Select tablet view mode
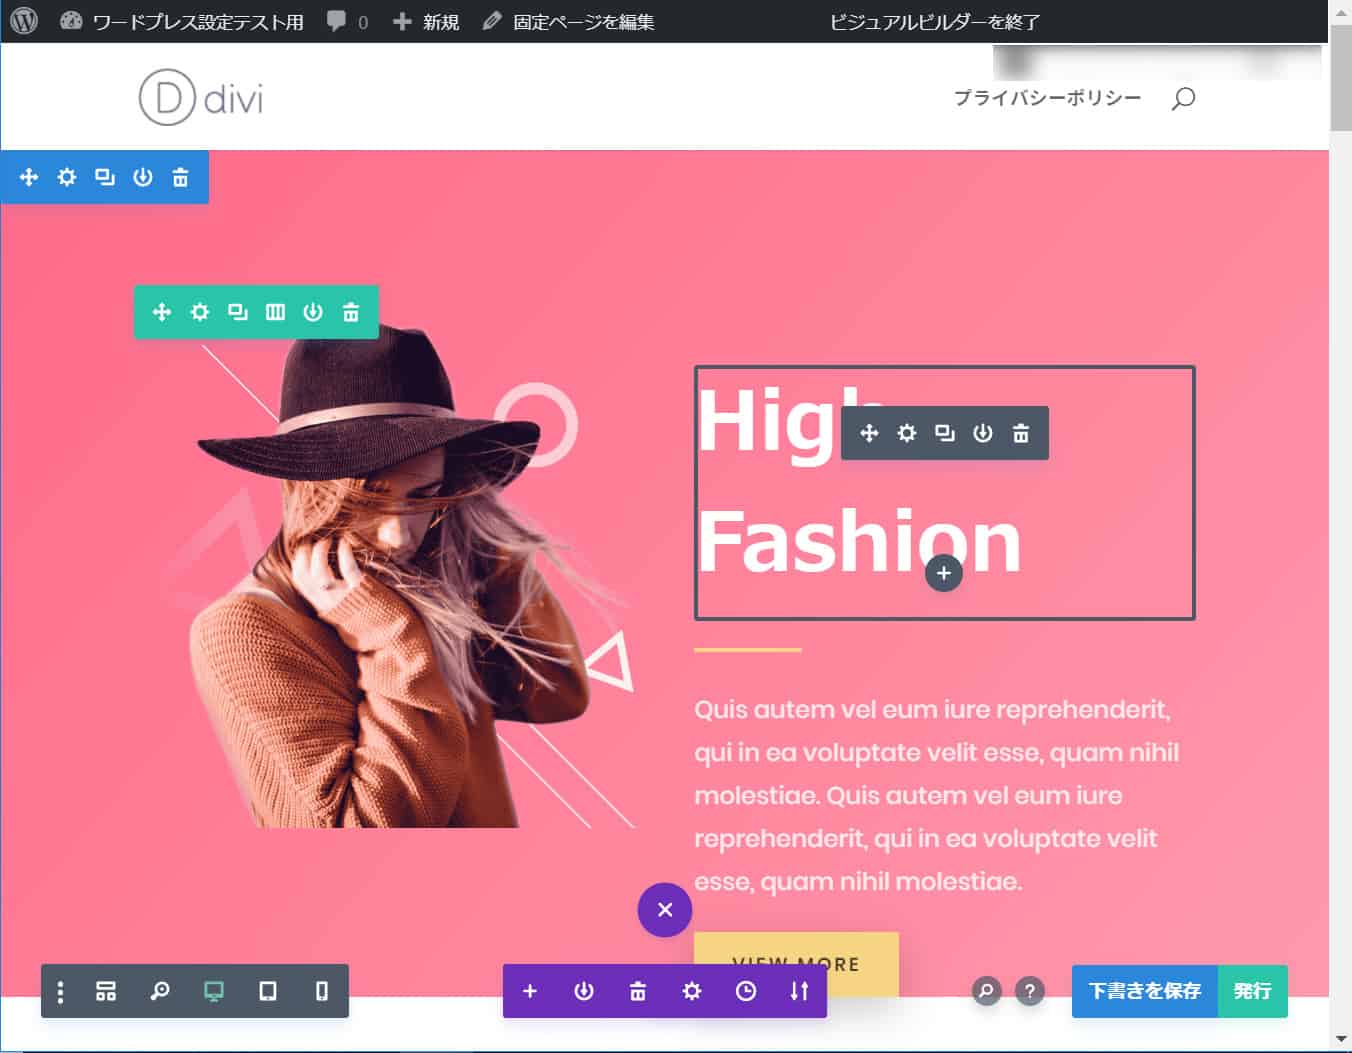The height and width of the screenshot is (1053, 1352). point(268,991)
